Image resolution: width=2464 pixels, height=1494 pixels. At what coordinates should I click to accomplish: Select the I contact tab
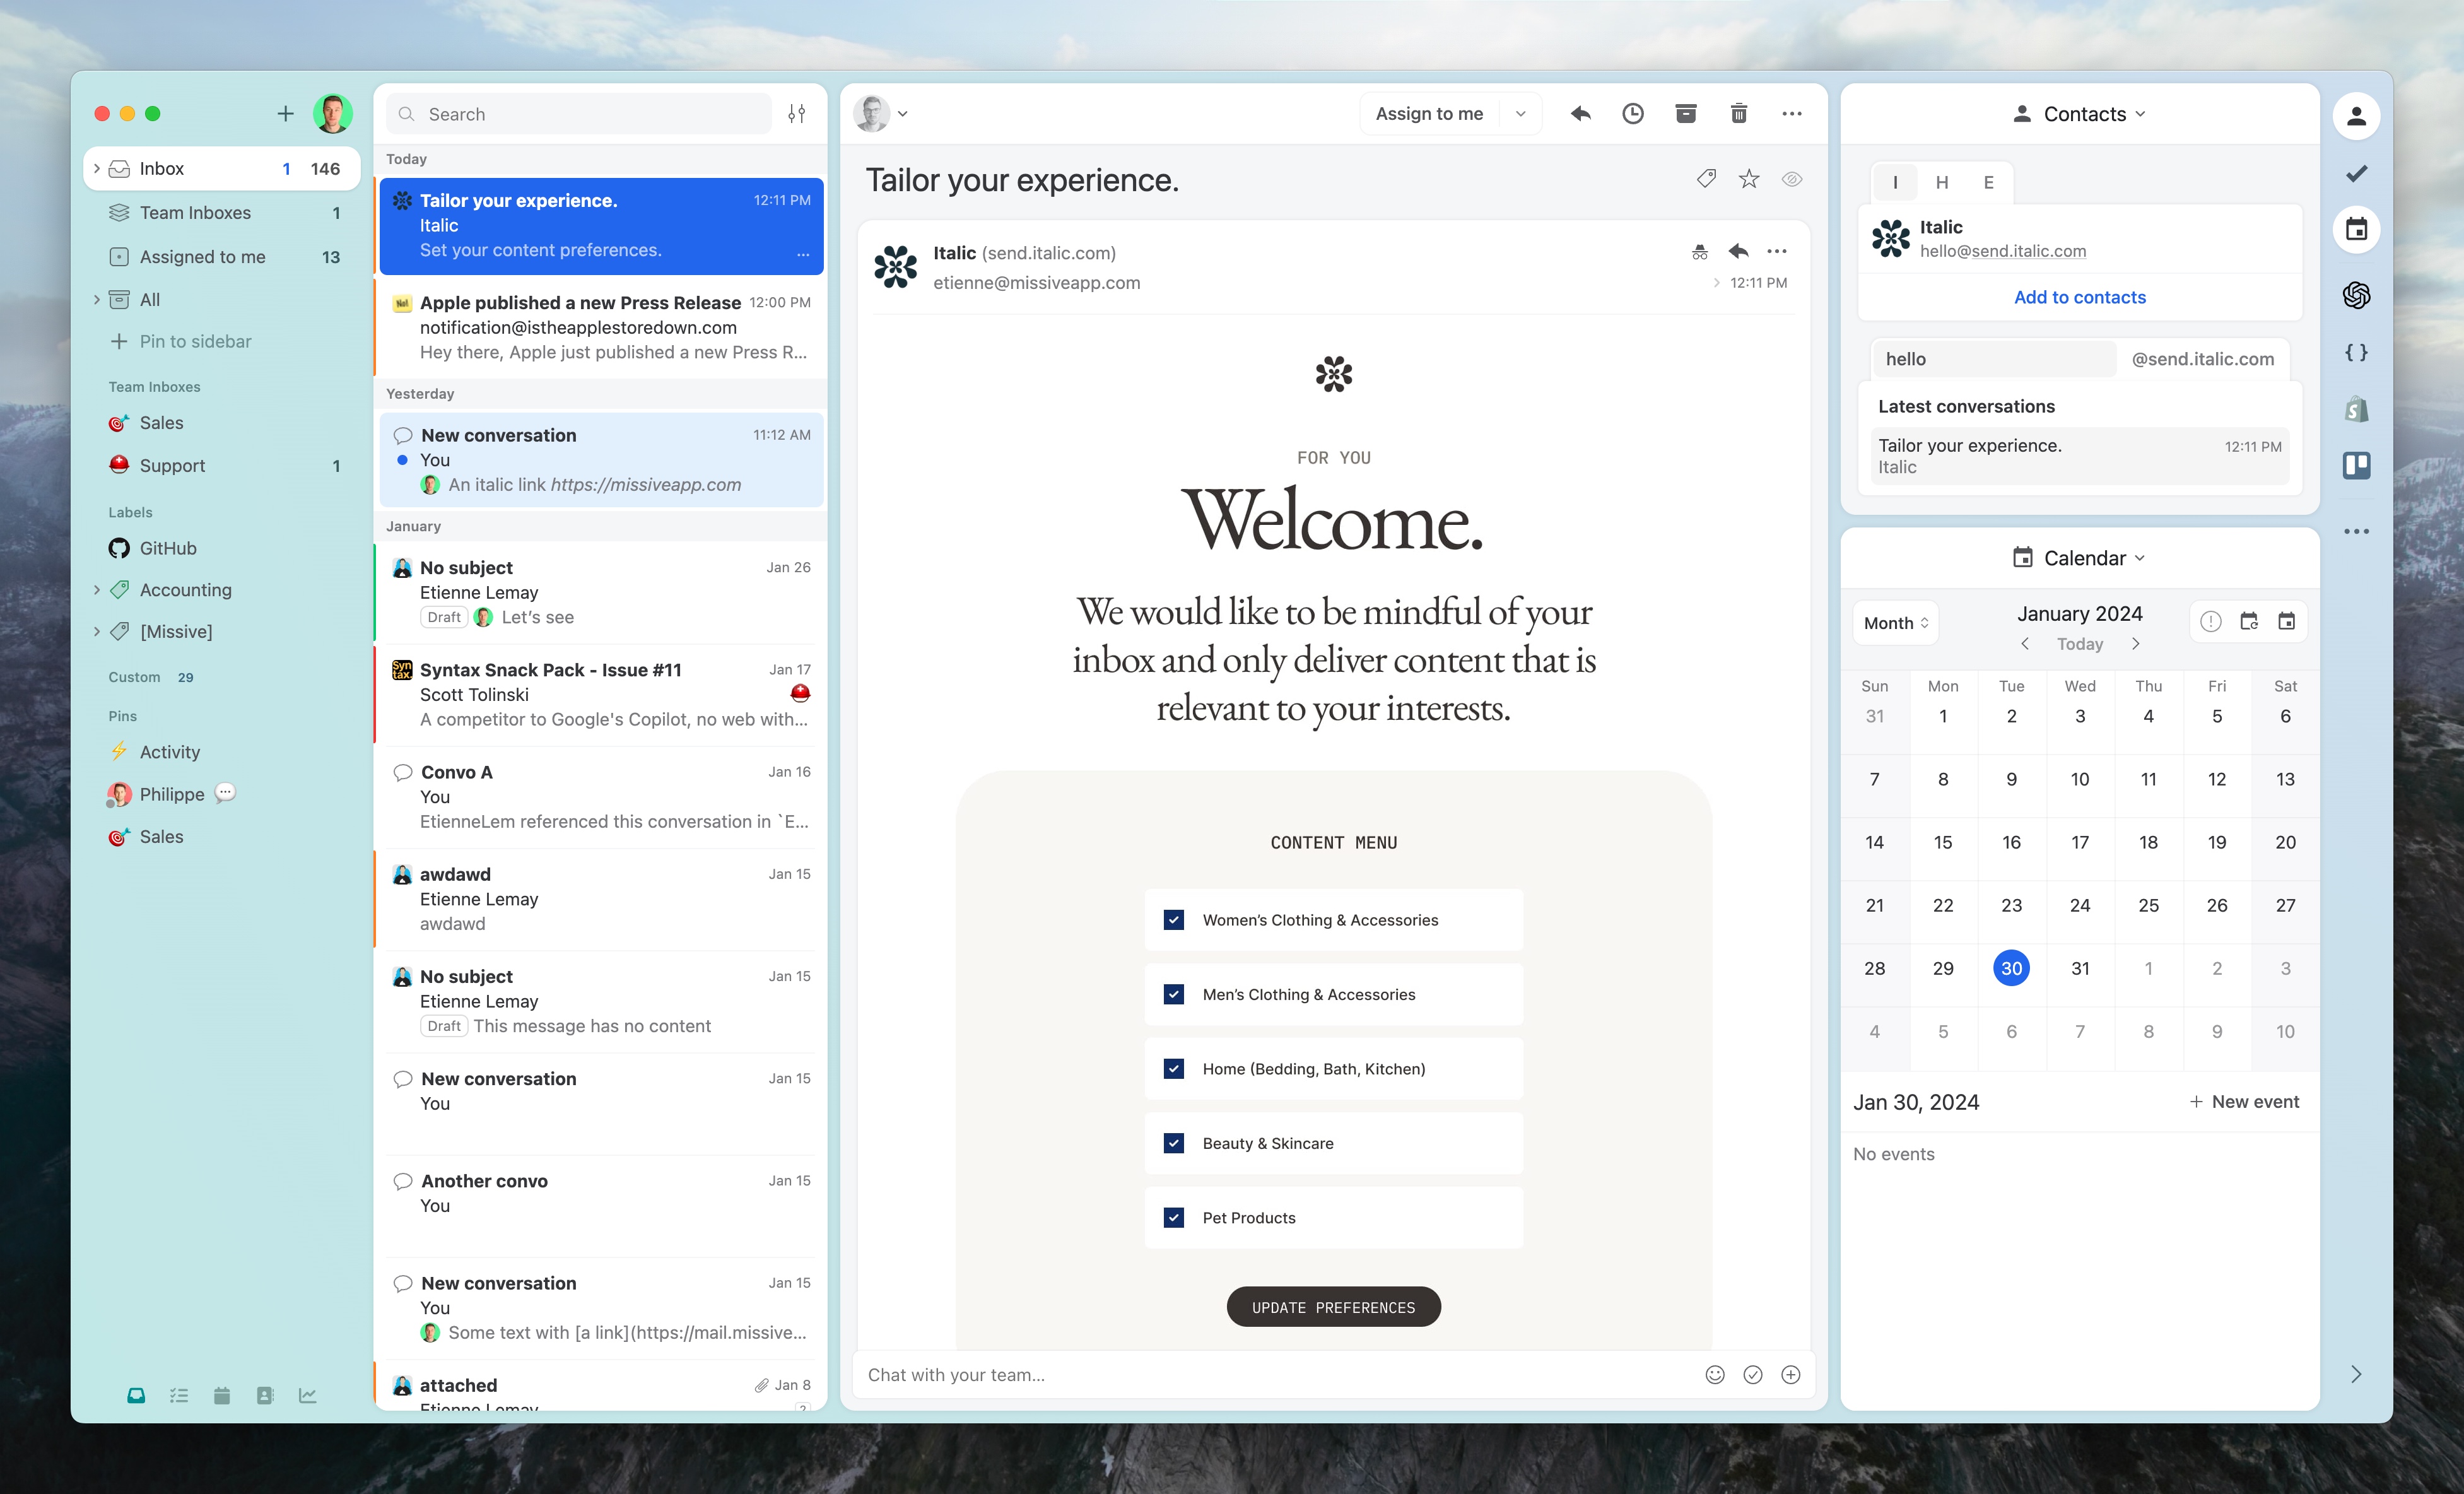click(1895, 182)
